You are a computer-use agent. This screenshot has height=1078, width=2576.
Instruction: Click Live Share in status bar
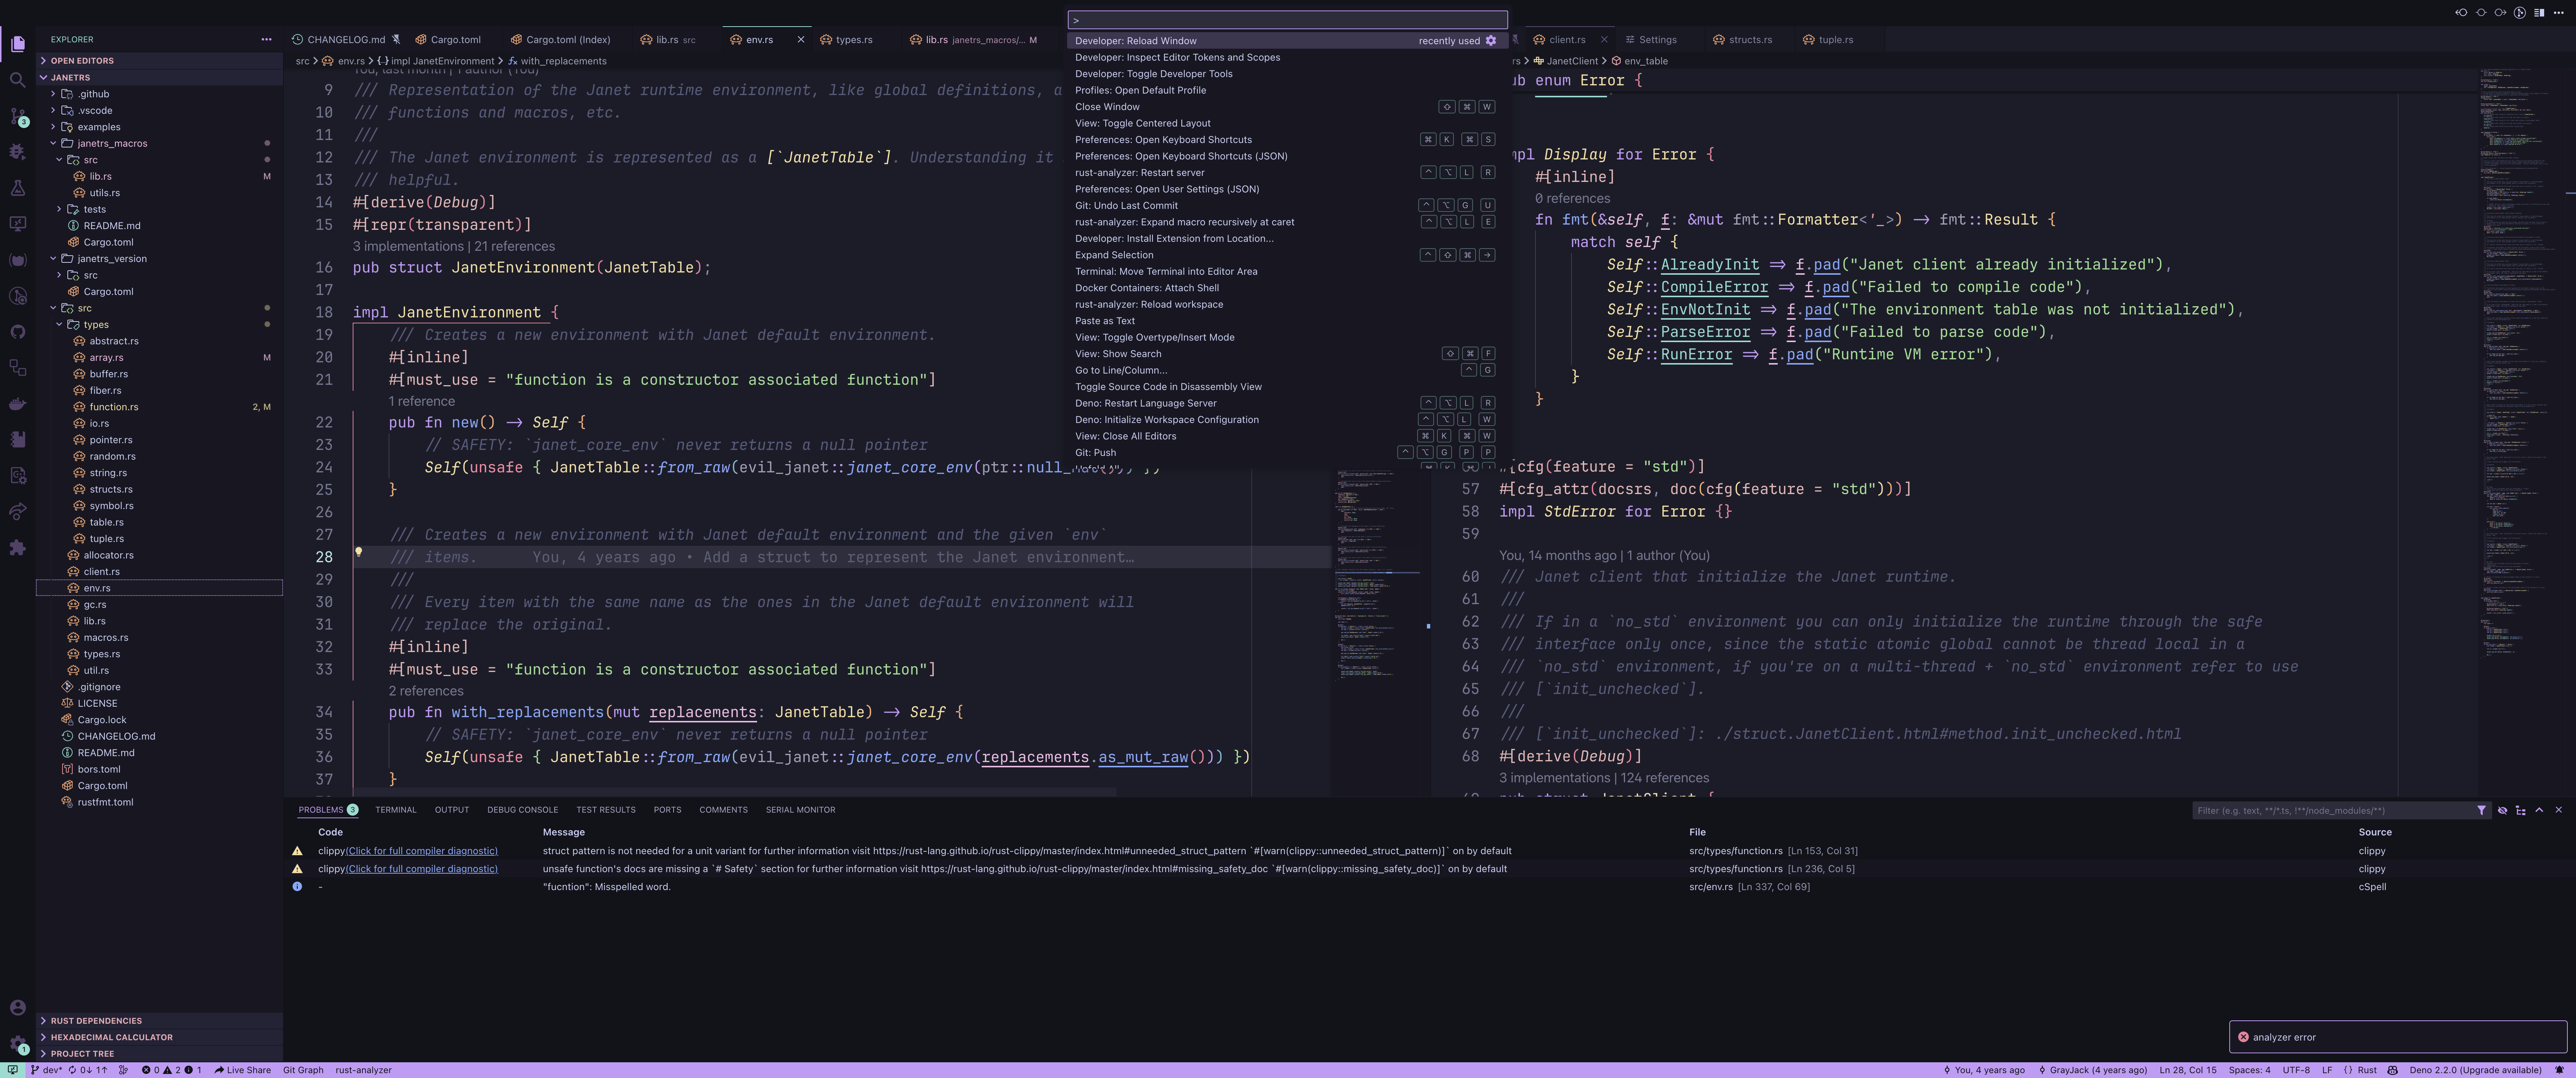coord(243,1070)
